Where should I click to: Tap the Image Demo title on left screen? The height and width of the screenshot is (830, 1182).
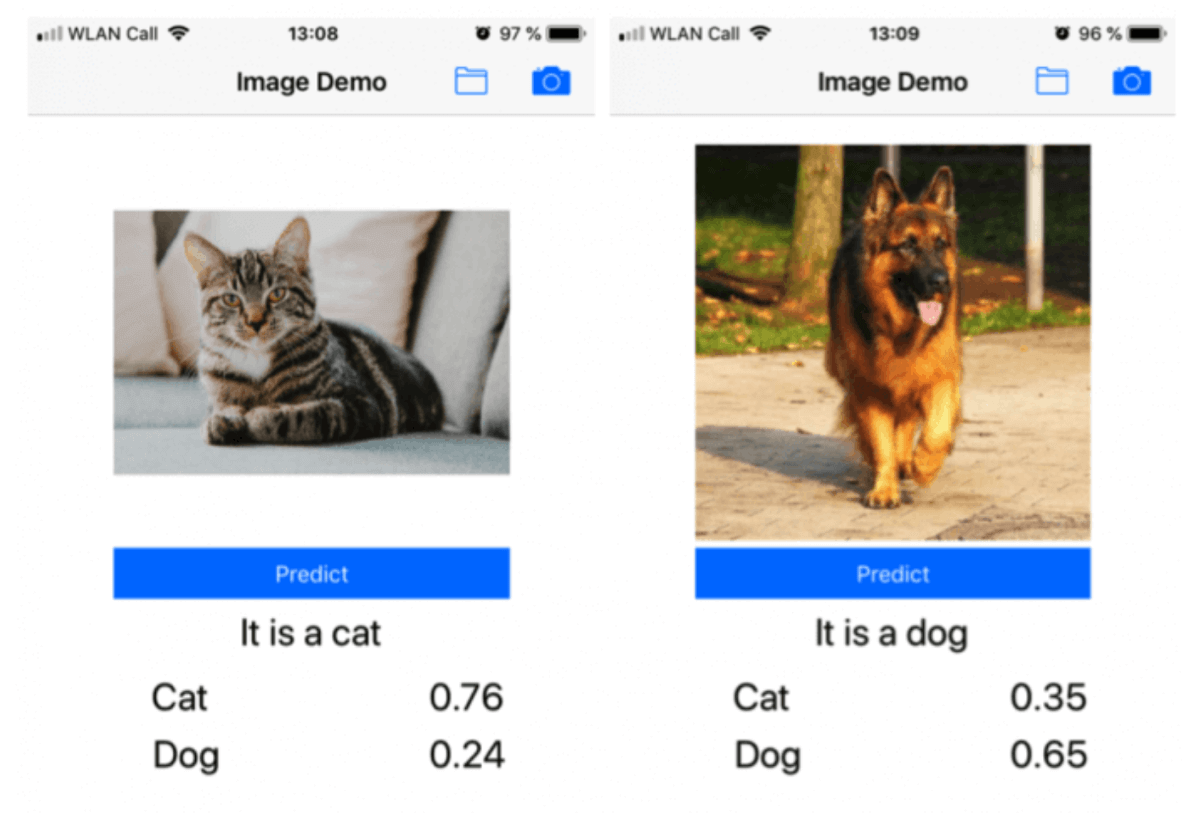pyautogui.click(x=311, y=81)
